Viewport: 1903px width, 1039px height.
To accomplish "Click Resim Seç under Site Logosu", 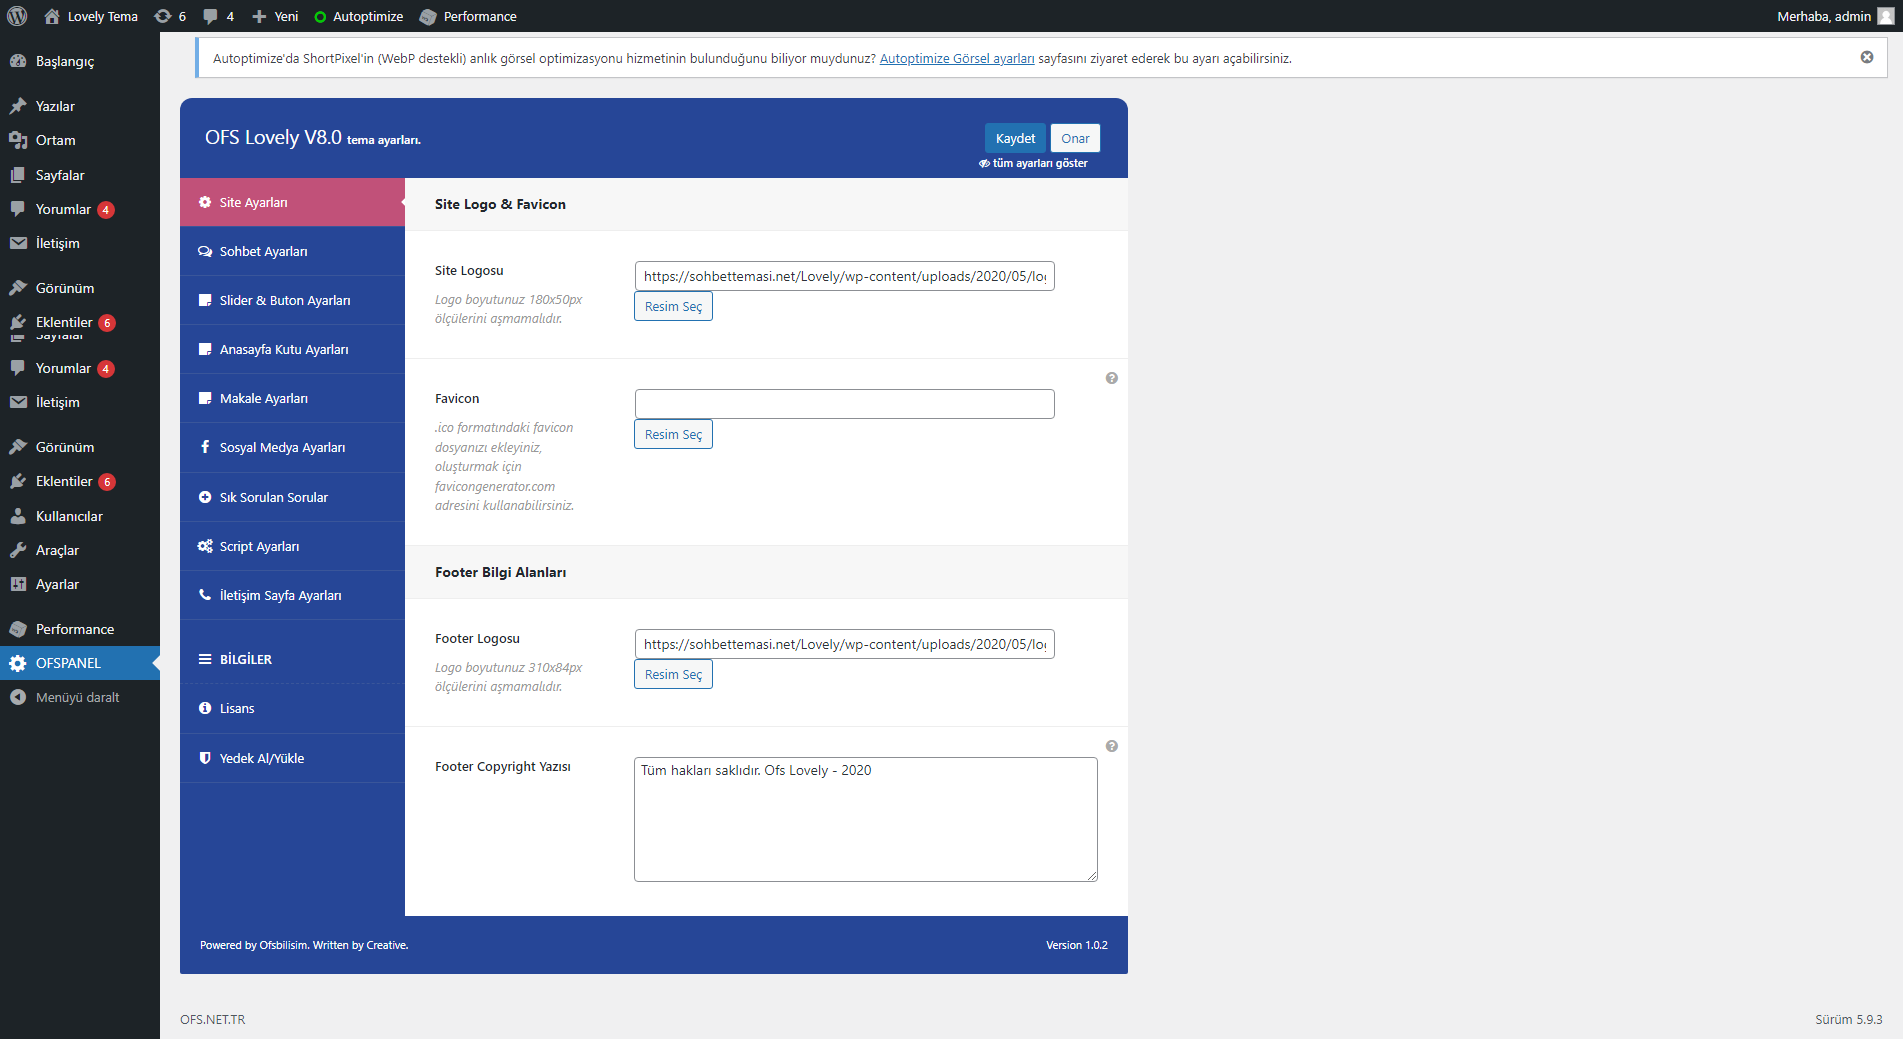I will (673, 306).
